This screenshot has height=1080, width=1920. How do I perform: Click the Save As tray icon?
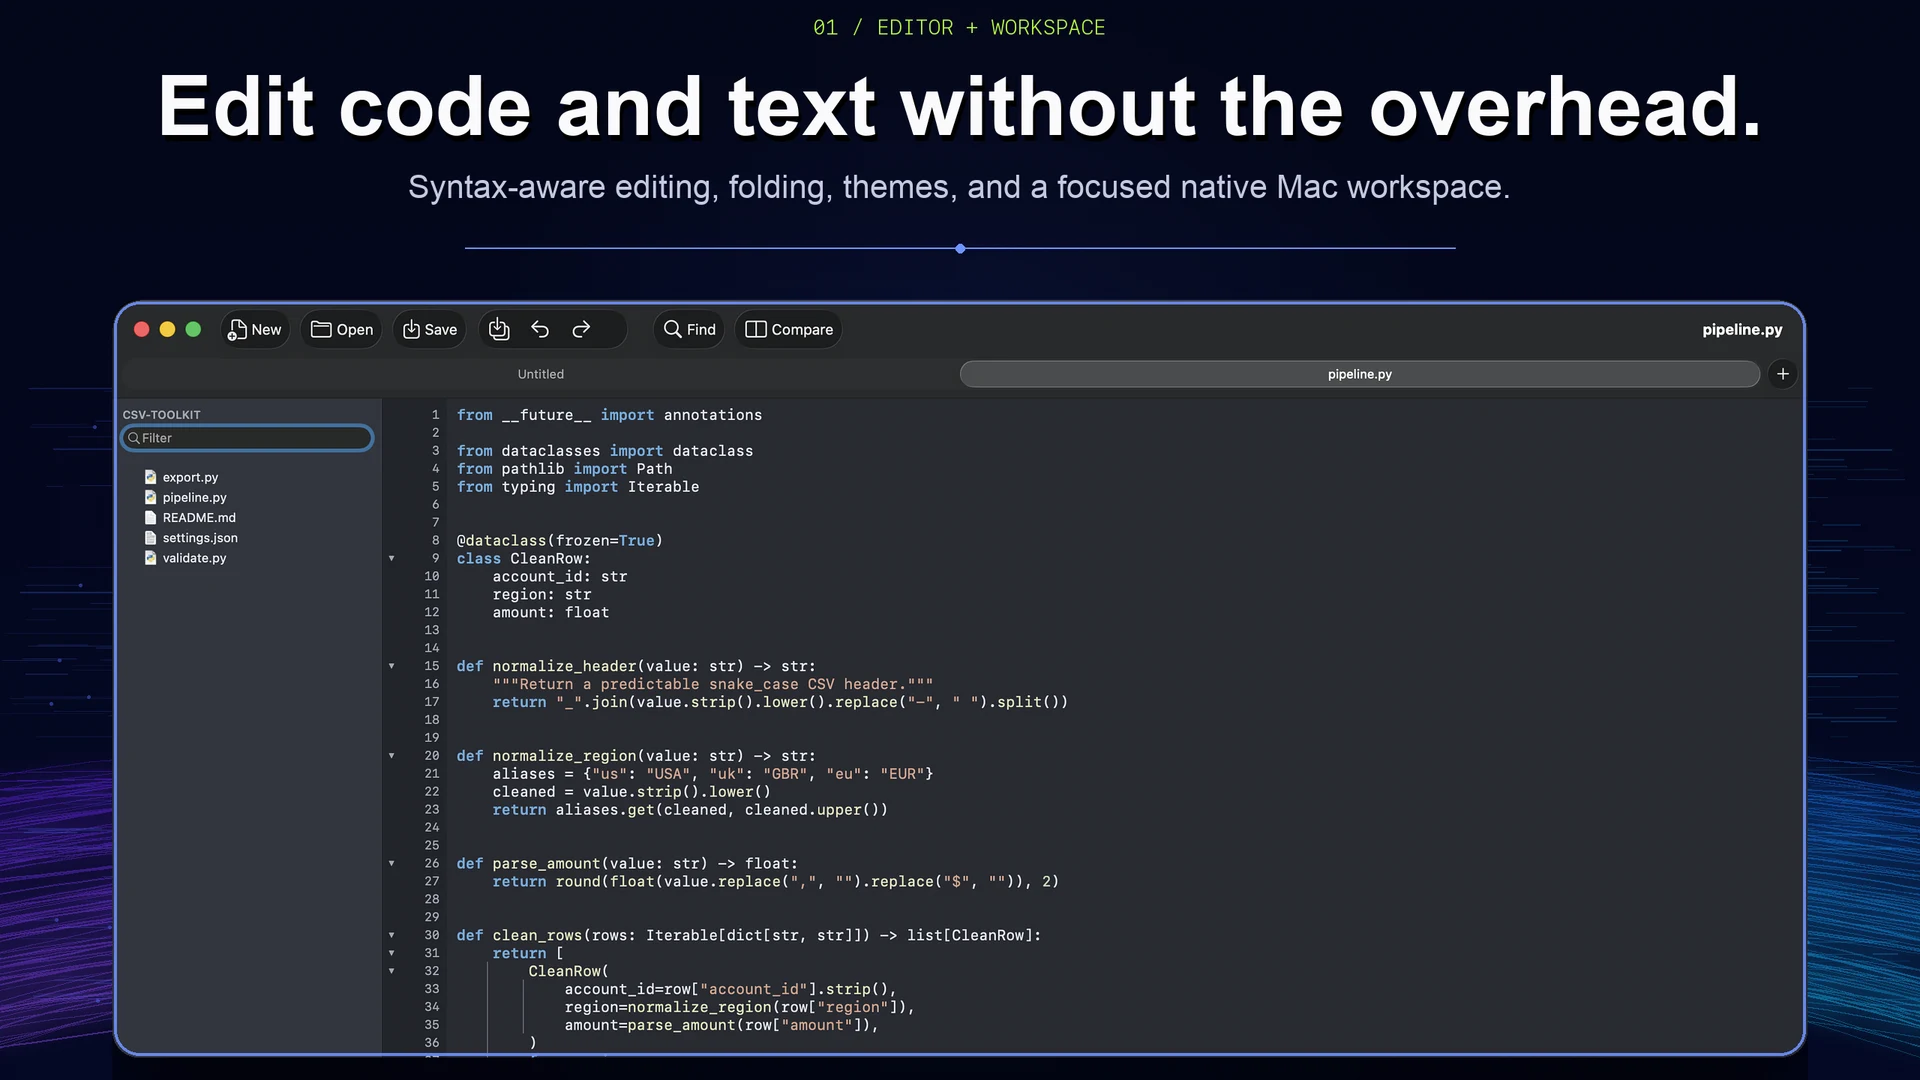point(499,329)
